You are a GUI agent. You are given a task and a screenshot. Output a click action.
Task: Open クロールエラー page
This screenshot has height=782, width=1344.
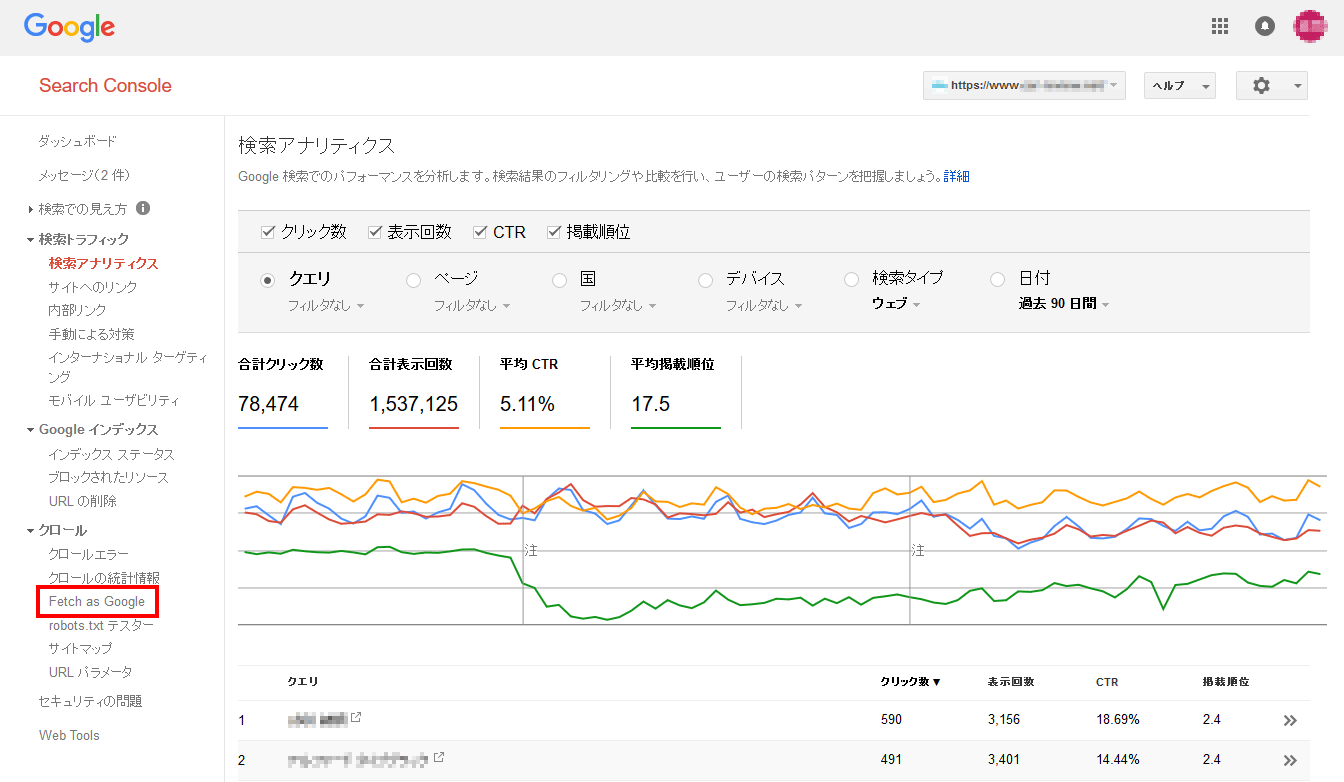88,554
